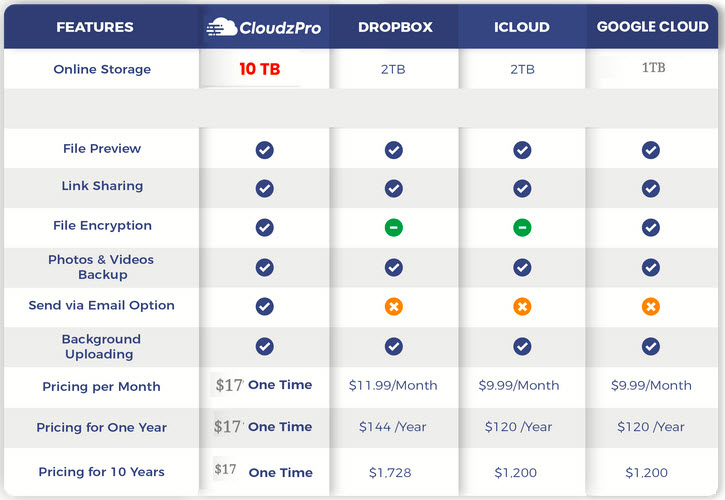This screenshot has height=500, width=725.
Task: Click the Photos & Videos Backup label
Action: click(x=101, y=267)
